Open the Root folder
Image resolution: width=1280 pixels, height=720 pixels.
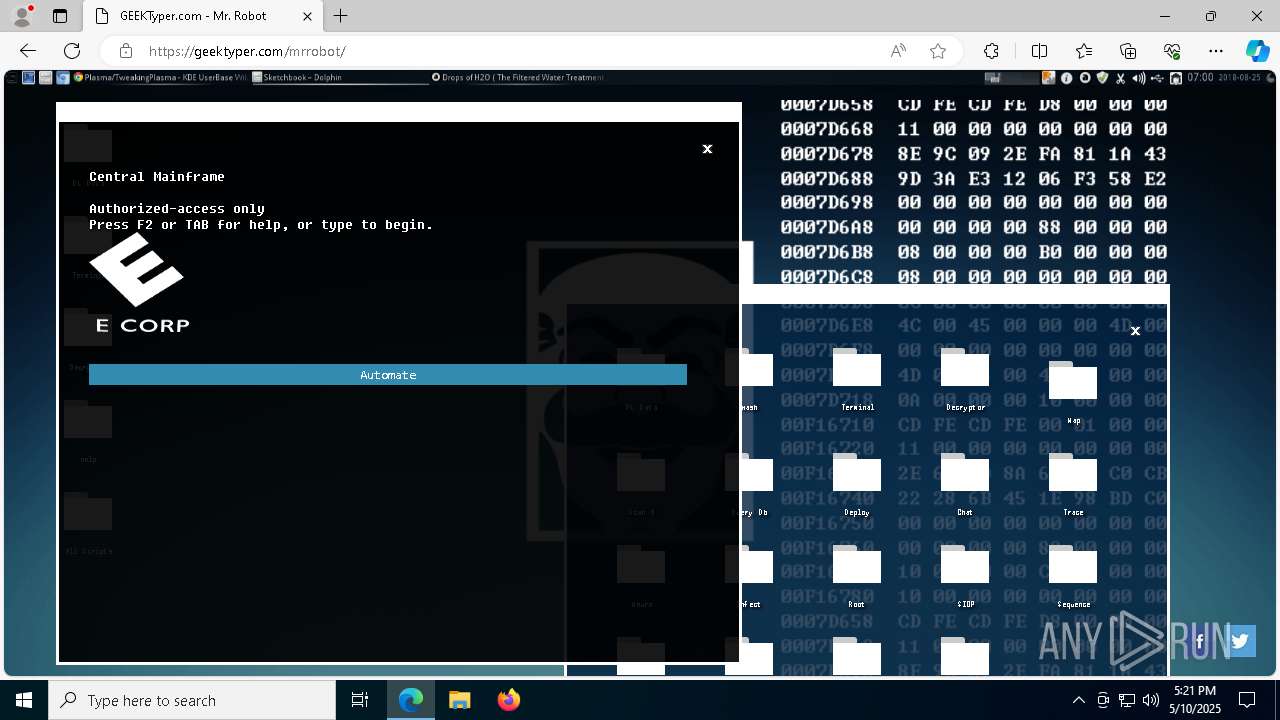pos(857,576)
